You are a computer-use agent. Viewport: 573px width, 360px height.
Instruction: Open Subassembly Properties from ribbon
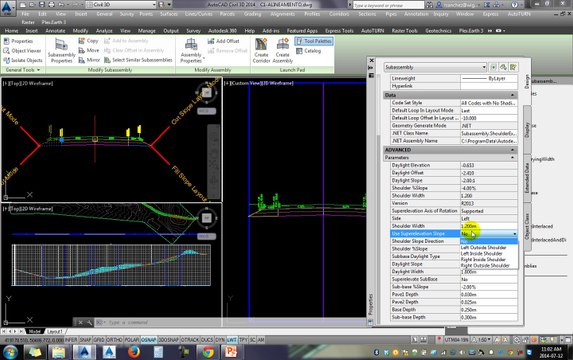pos(61,51)
